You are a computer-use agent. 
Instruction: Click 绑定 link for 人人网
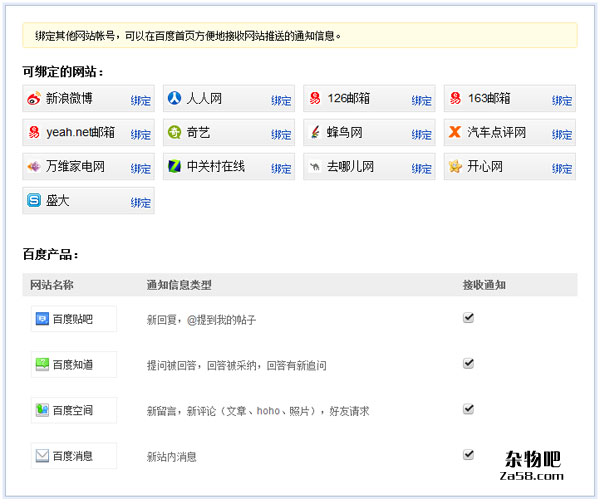click(281, 101)
